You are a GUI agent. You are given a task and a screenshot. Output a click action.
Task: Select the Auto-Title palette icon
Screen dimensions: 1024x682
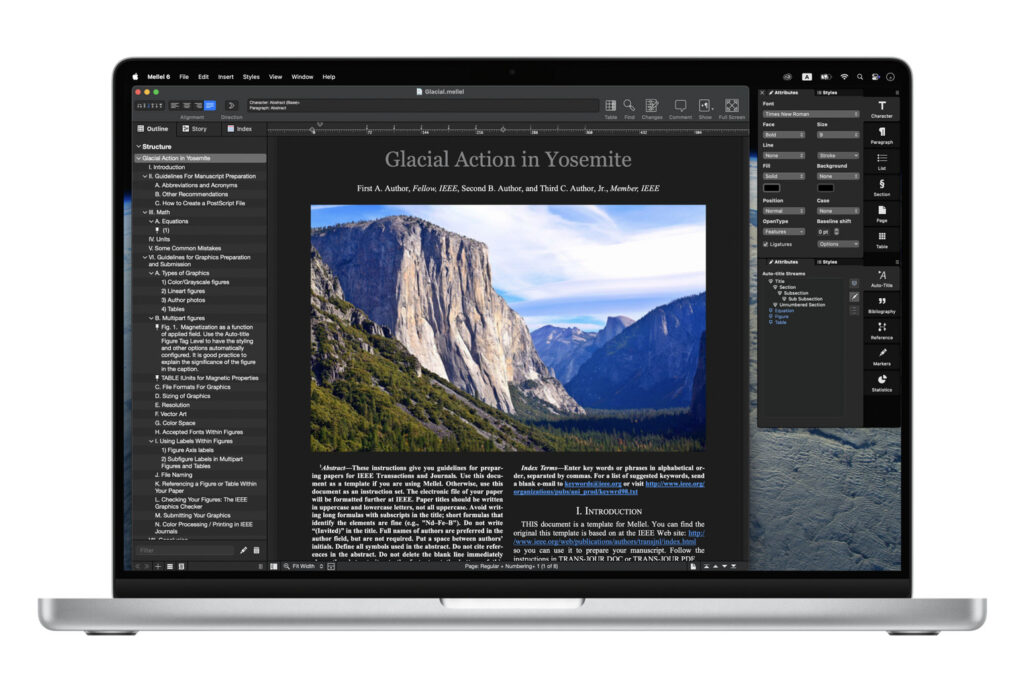pyautogui.click(x=882, y=277)
